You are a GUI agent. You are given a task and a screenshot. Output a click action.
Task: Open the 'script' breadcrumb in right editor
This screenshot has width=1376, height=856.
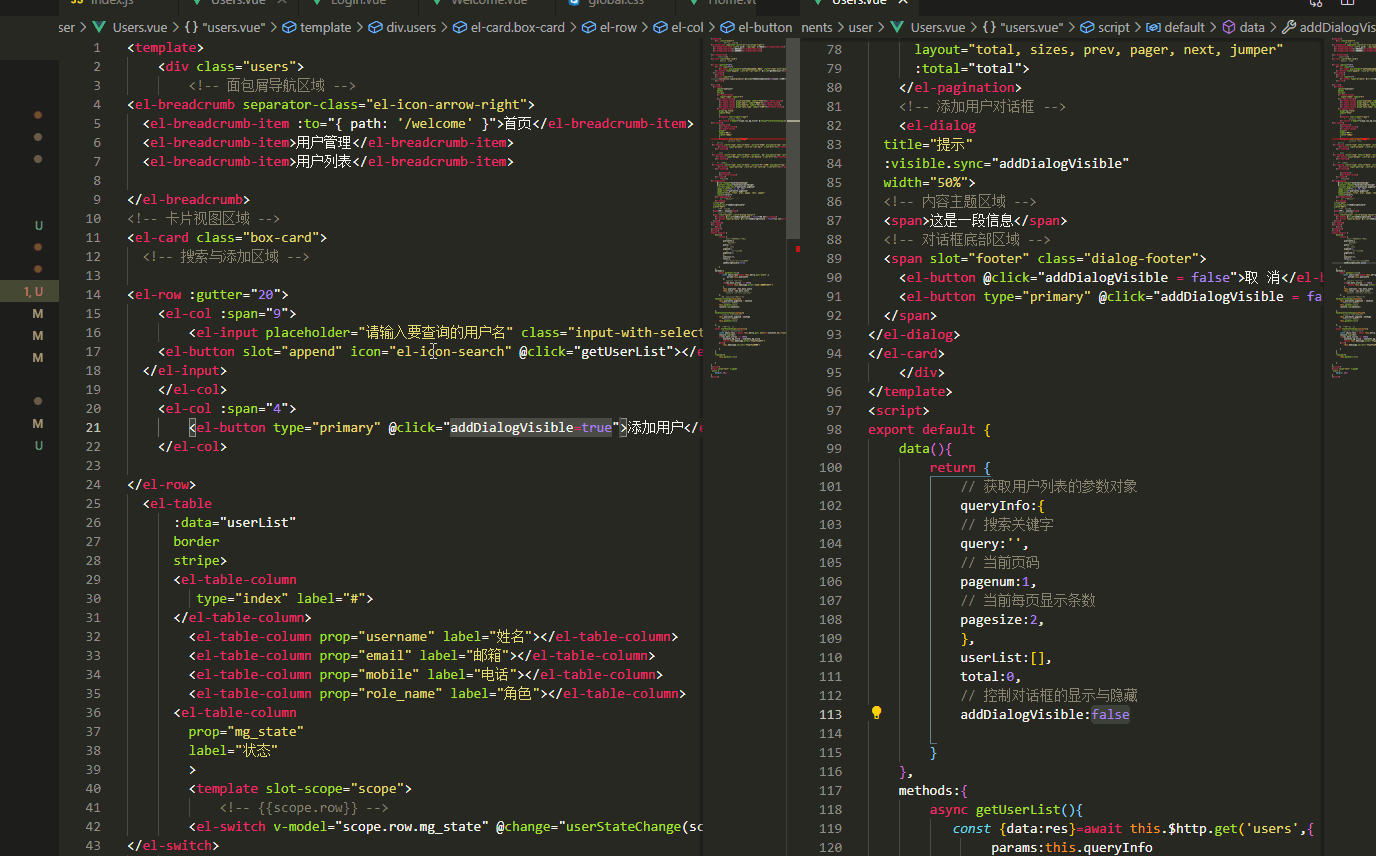pyautogui.click(x=1104, y=28)
